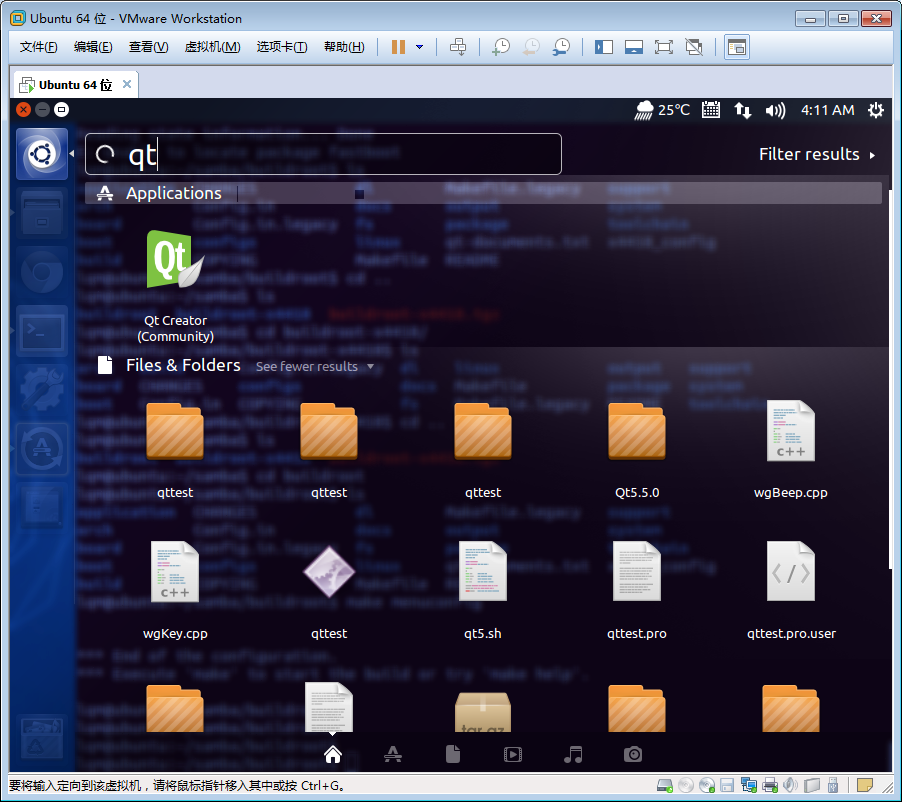This screenshot has width=902, height=802.
Task: Switch to the Music lens
Action: tap(573, 754)
